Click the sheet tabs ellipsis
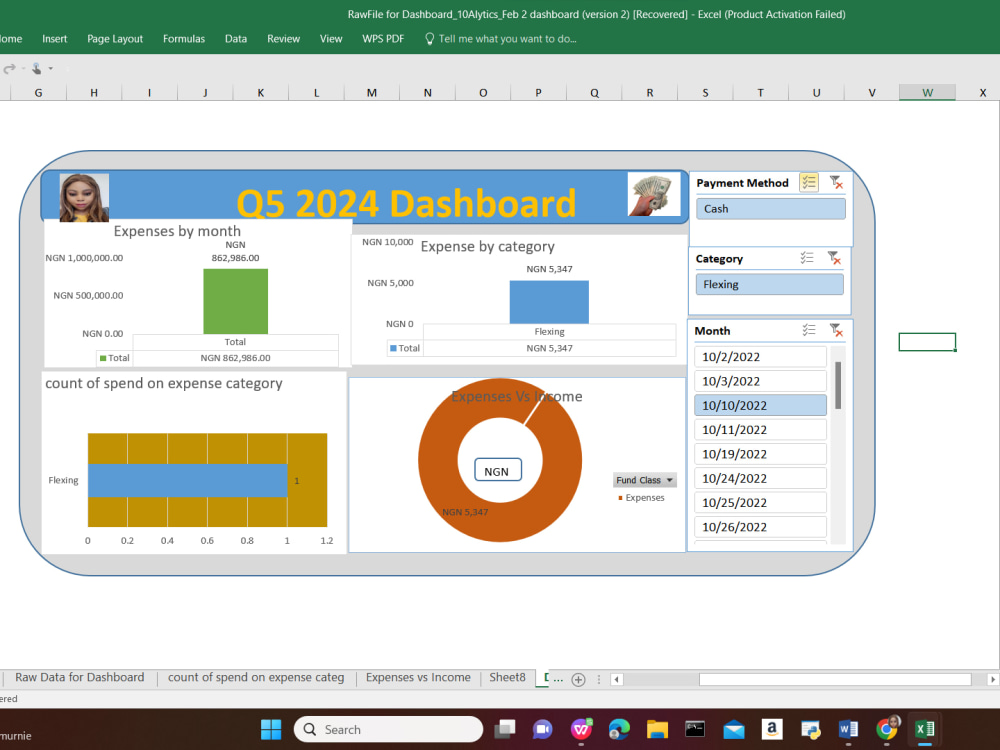Screen dimensions: 1000x750 558,679
